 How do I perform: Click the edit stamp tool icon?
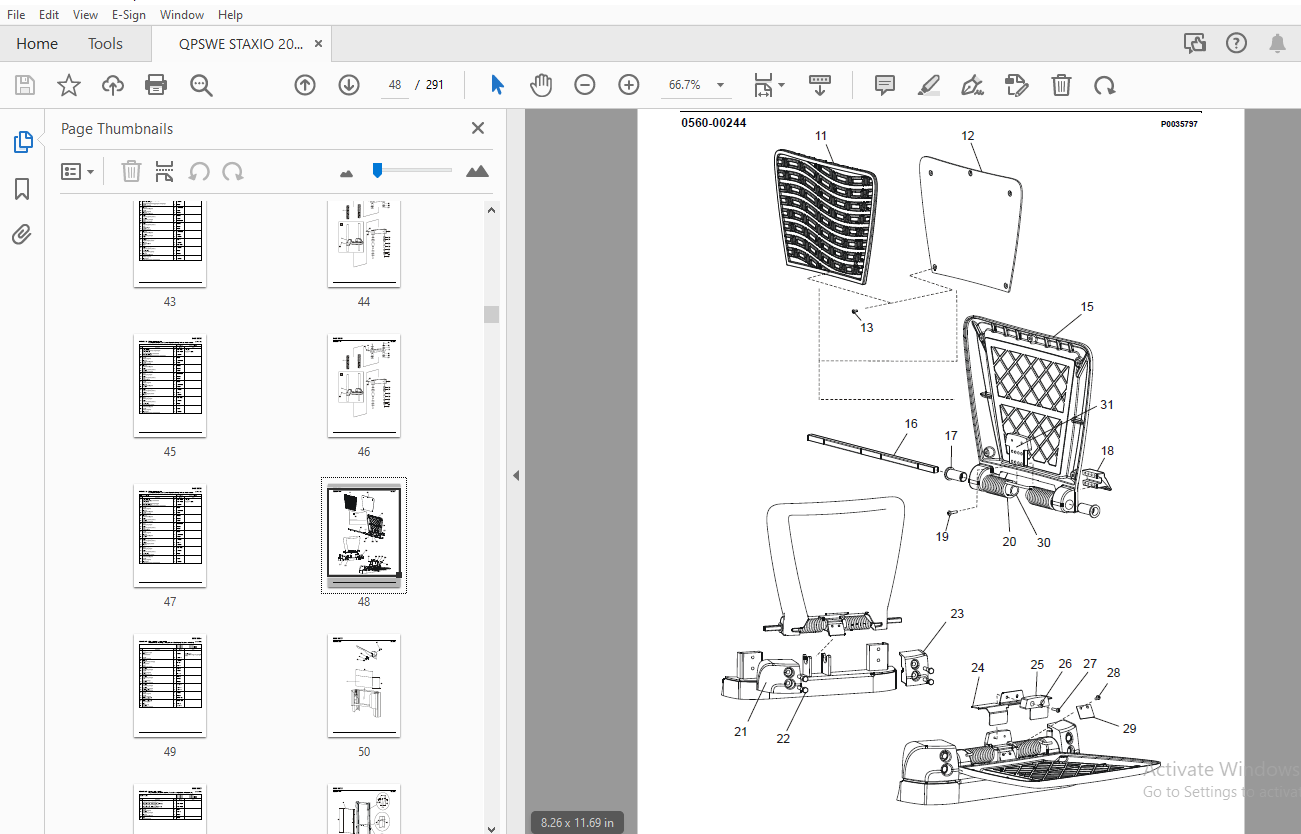tap(1017, 85)
